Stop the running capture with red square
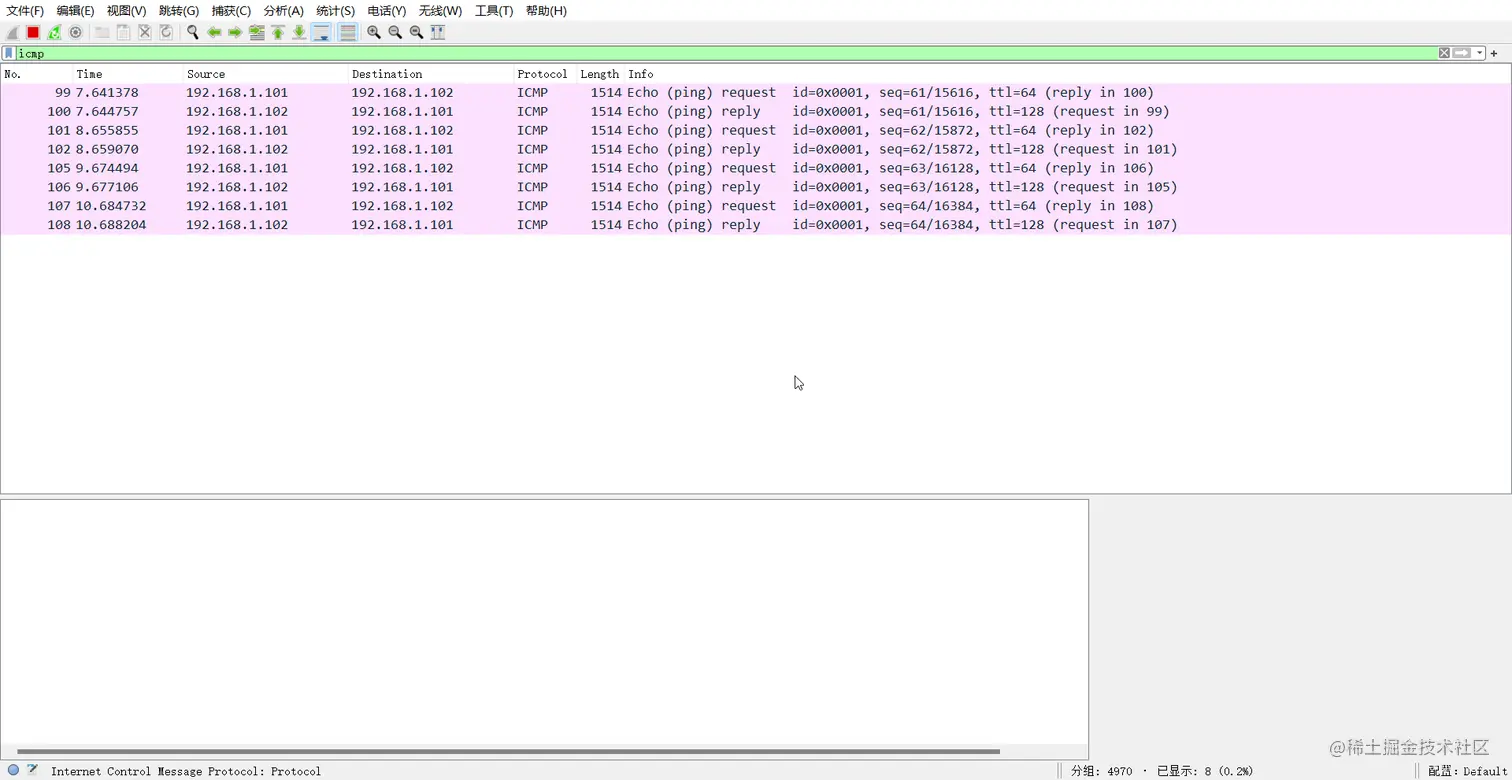Screen dimensions: 1512x780 (33, 32)
